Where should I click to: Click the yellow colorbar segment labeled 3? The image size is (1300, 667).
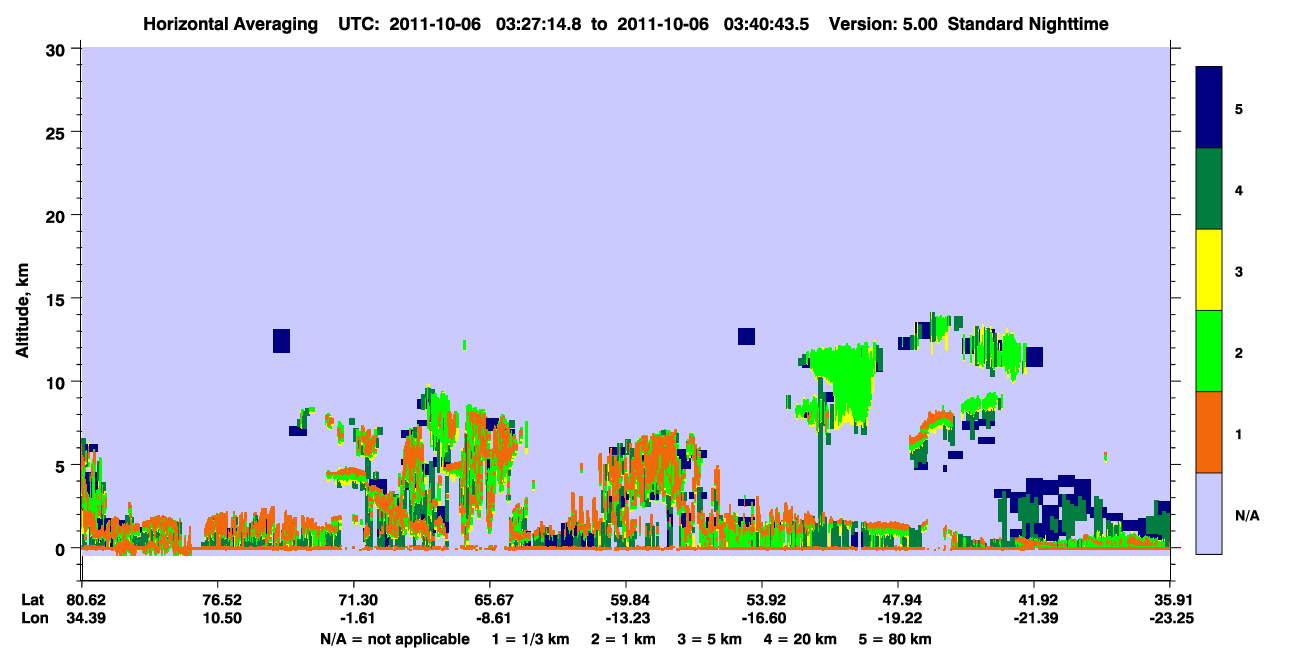click(1209, 269)
